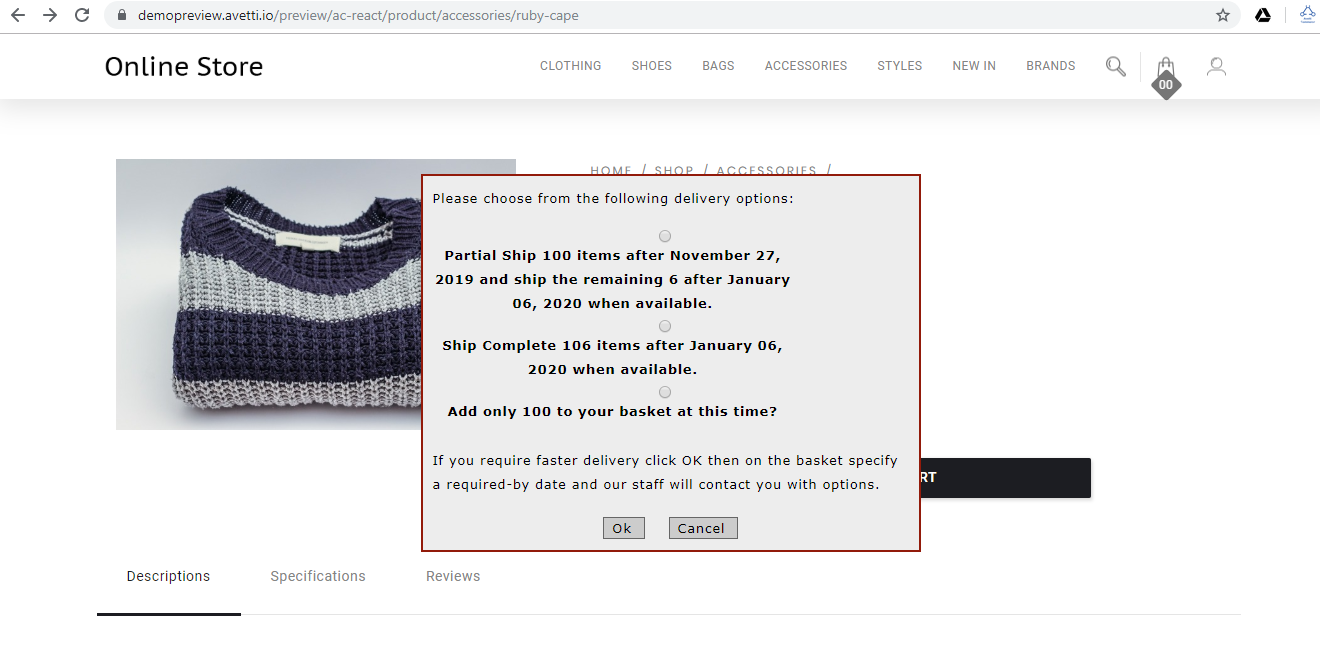Open the ACCESSORIES menu

coord(806,66)
